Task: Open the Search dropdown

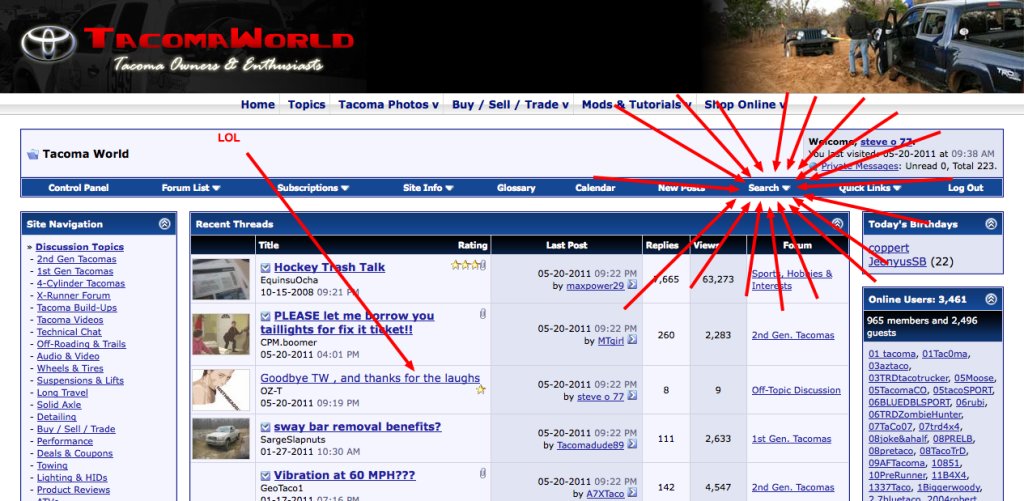Action: 769,188
